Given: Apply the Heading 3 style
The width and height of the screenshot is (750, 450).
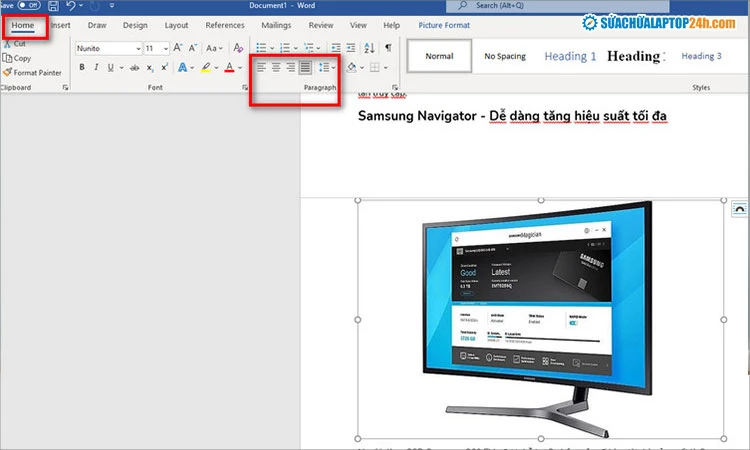Looking at the screenshot, I should tap(701, 56).
